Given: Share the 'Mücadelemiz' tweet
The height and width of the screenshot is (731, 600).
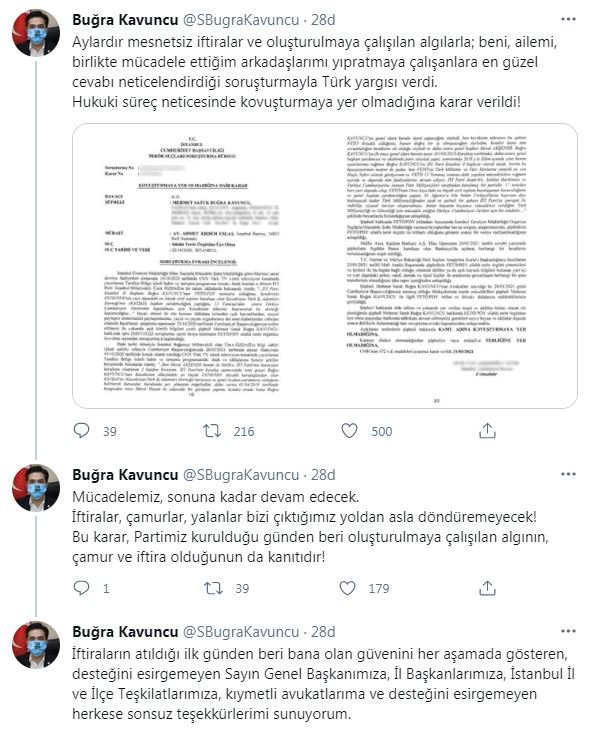Looking at the screenshot, I should [487, 588].
